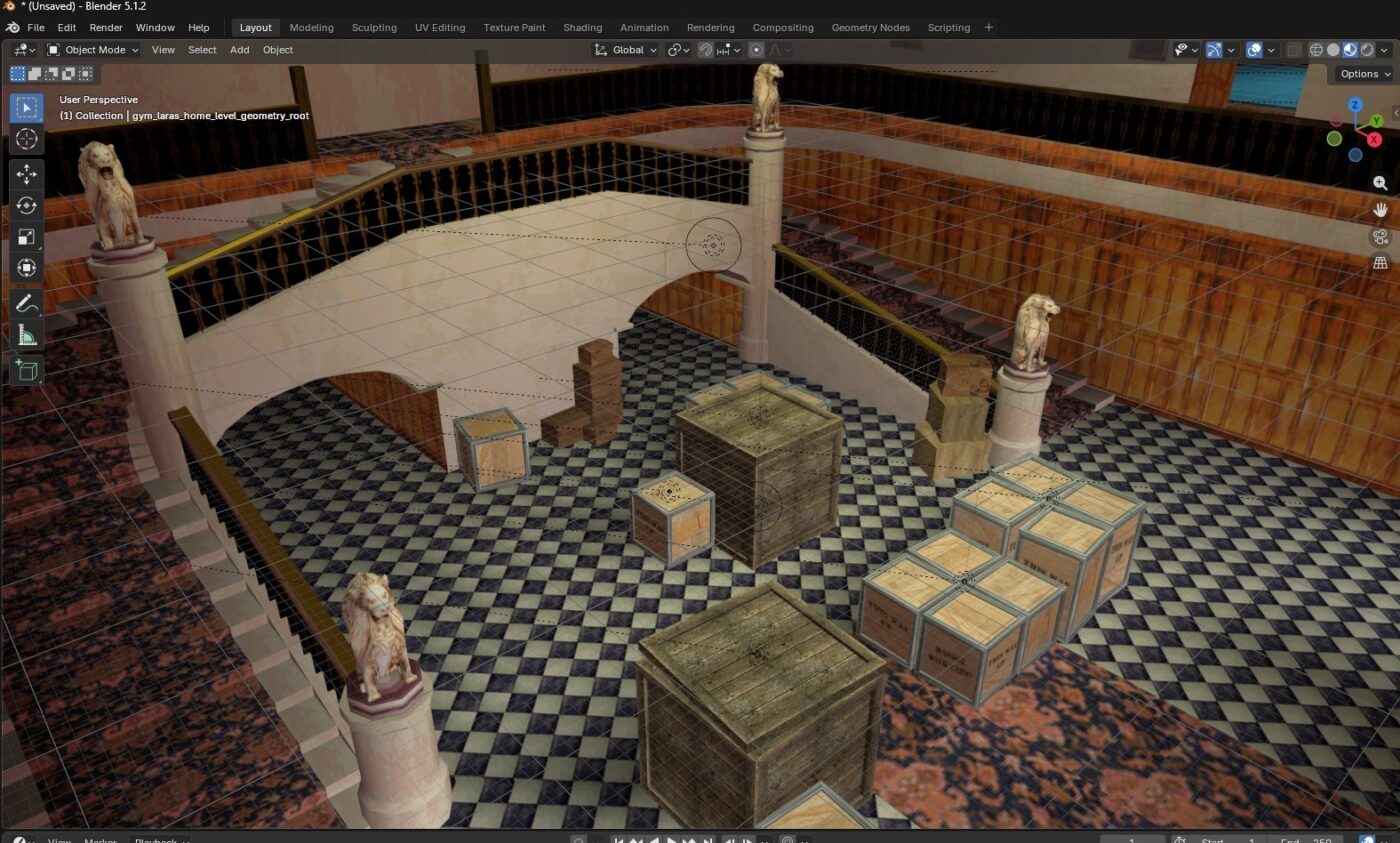Switch to the Geometry Nodes workspace
This screenshot has width=1400, height=843.
[x=870, y=27]
